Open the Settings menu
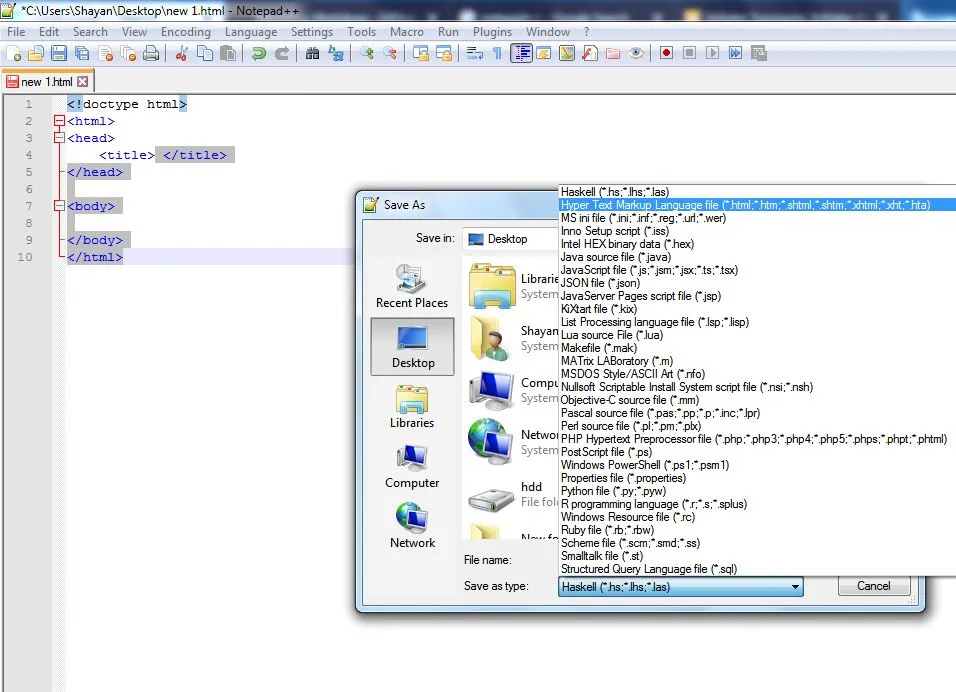 coord(312,32)
